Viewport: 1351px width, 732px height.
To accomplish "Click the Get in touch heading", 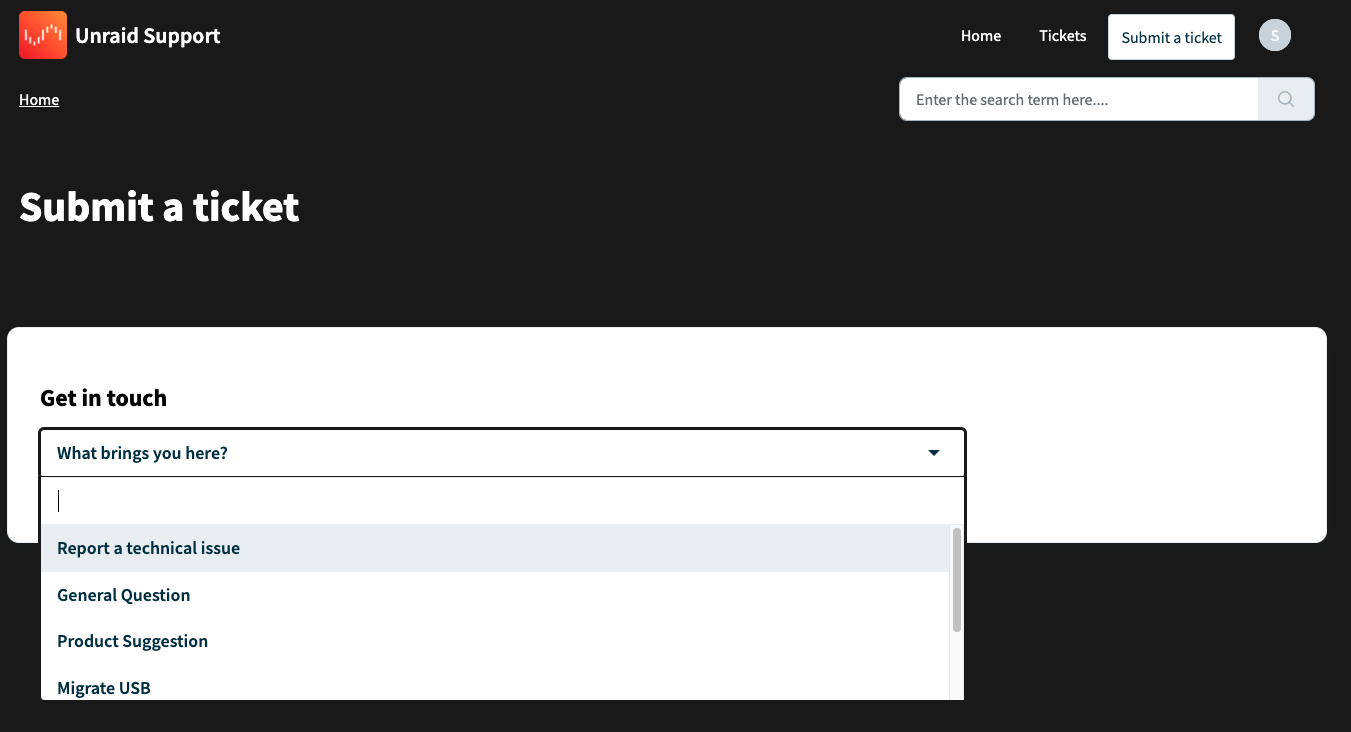I will click(x=103, y=398).
